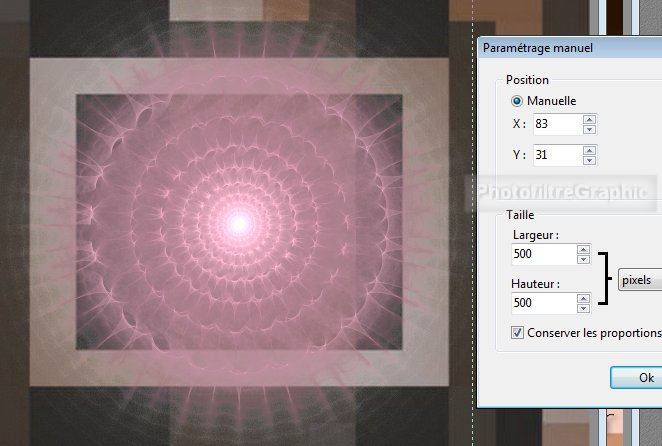Screen dimensions: 662x446
Task: Toggle Conserver les proportions checkbox
Action: [517, 333]
